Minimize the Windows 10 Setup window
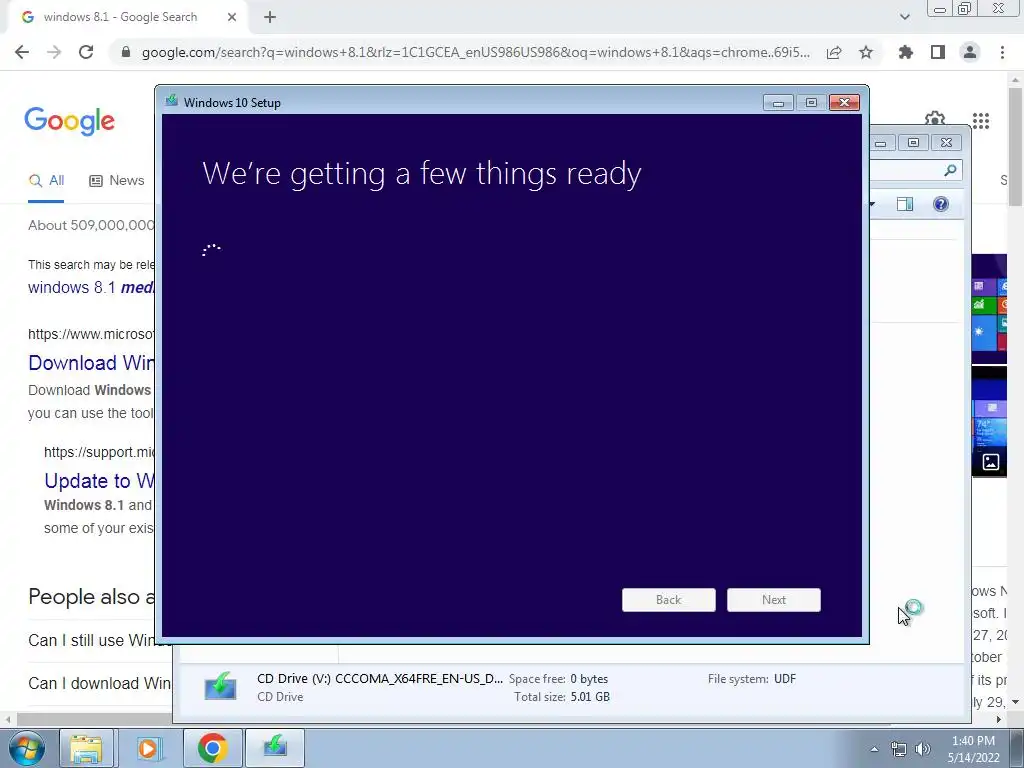The image size is (1024, 768). 778,103
